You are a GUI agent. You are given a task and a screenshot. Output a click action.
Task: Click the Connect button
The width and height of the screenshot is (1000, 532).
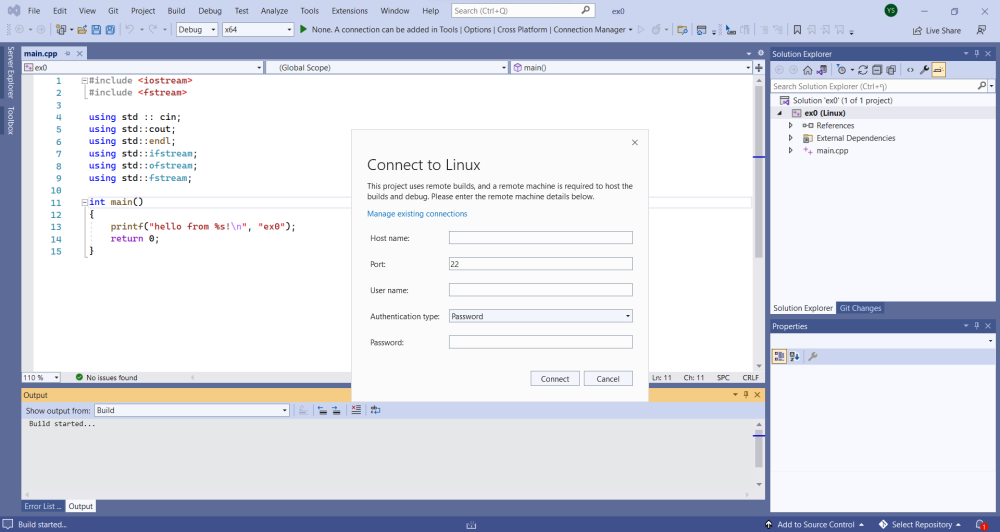click(555, 378)
